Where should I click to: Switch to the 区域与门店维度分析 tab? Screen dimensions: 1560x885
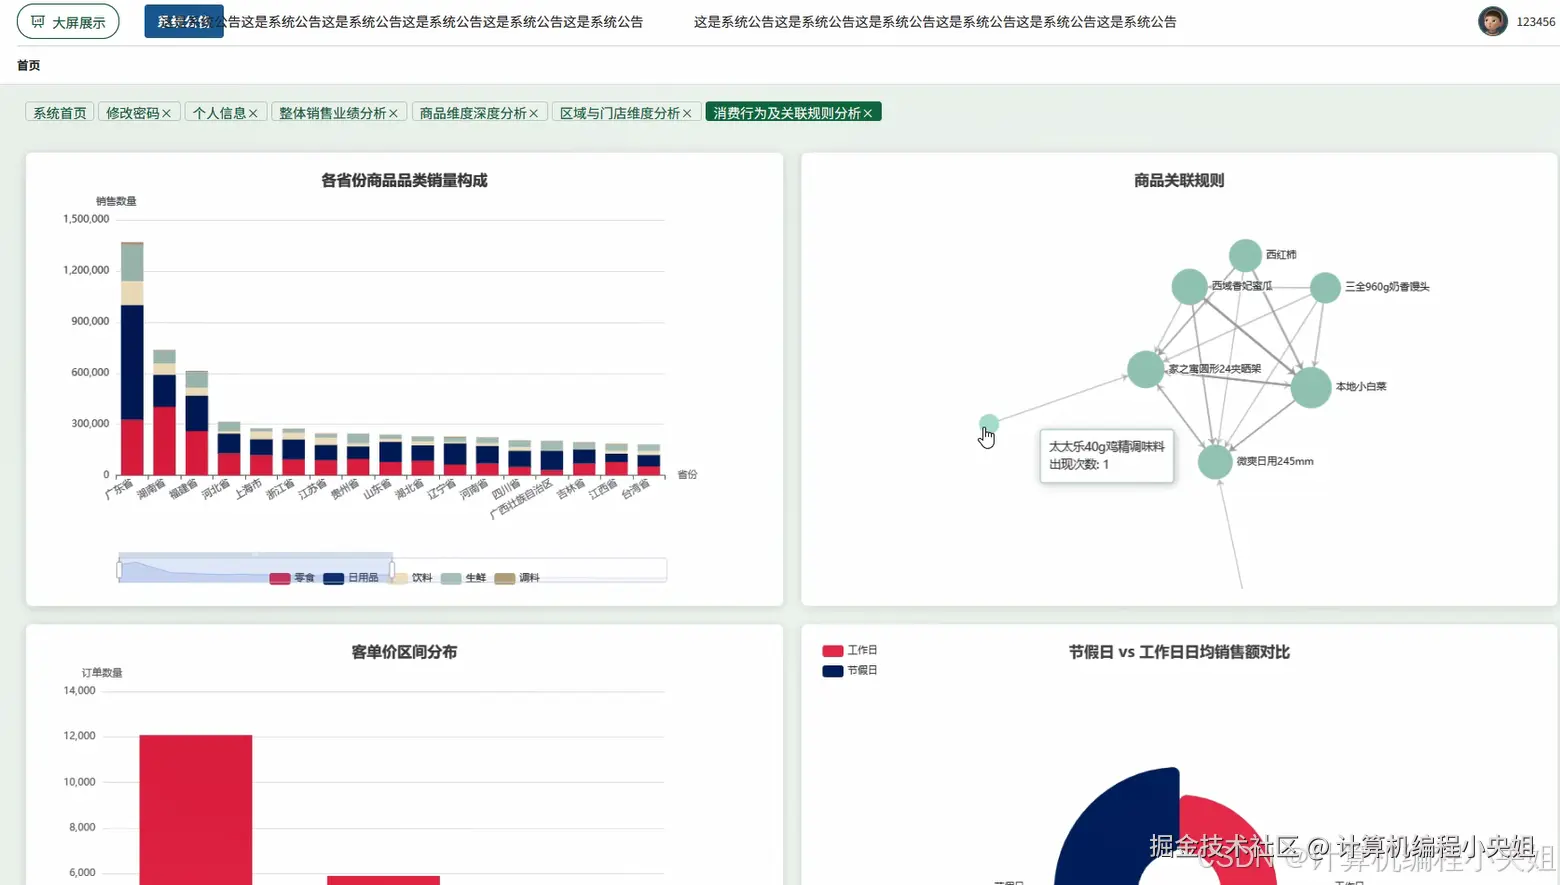coord(618,112)
